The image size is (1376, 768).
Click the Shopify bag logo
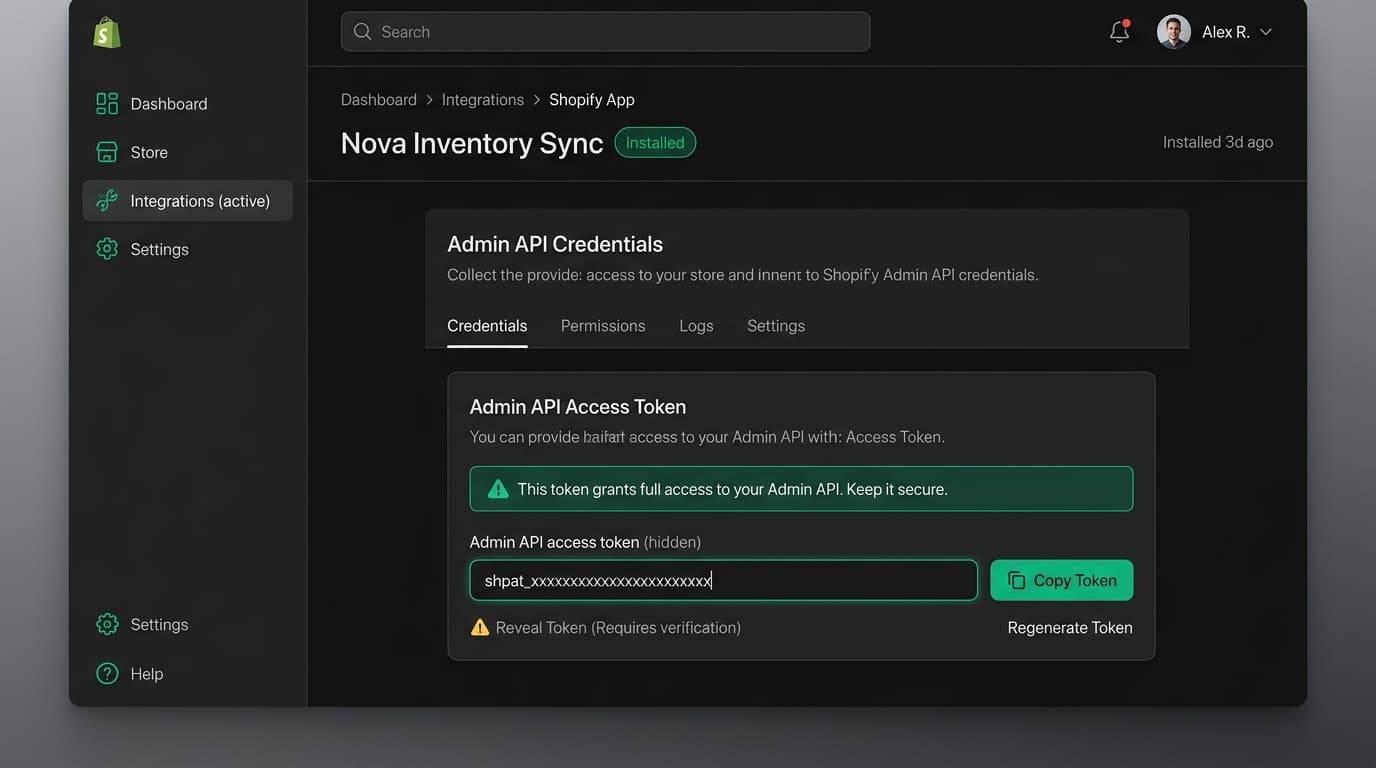[107, 33]
